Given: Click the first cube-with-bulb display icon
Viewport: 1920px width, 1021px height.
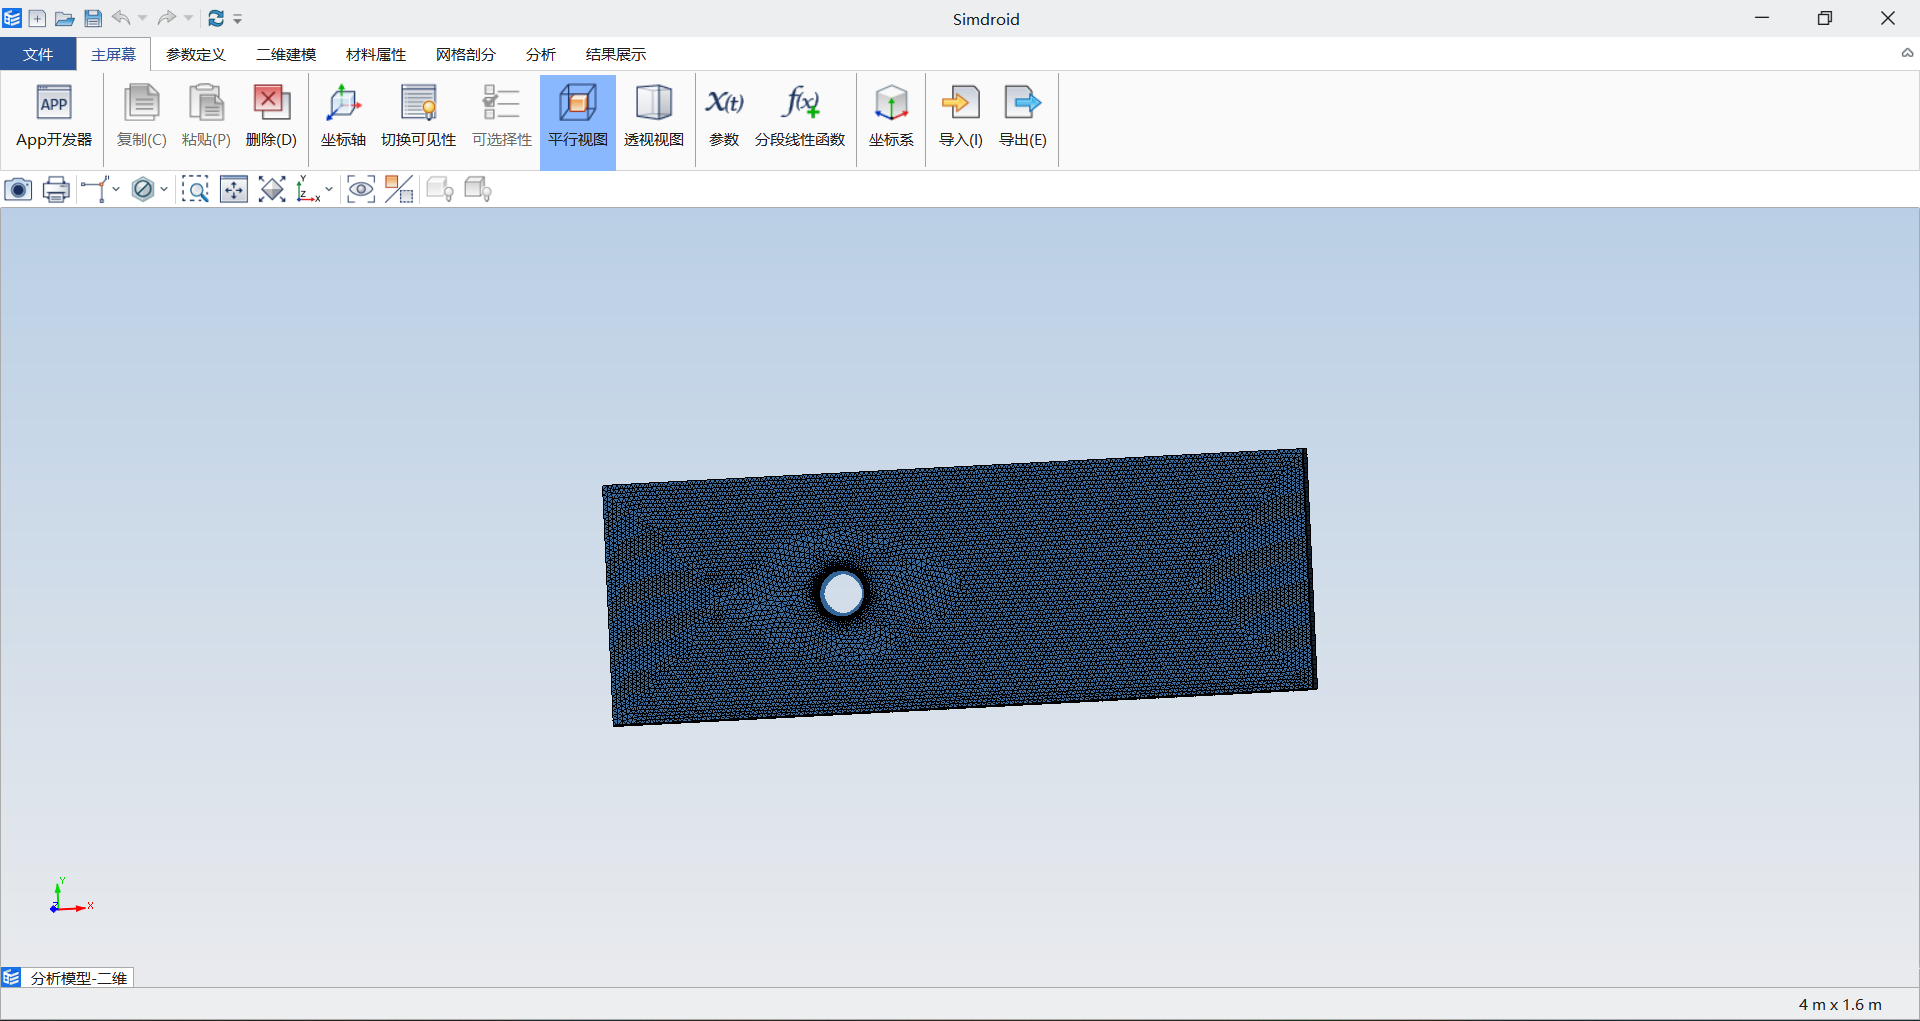Looking at the screenshot, I should point(440,189).
